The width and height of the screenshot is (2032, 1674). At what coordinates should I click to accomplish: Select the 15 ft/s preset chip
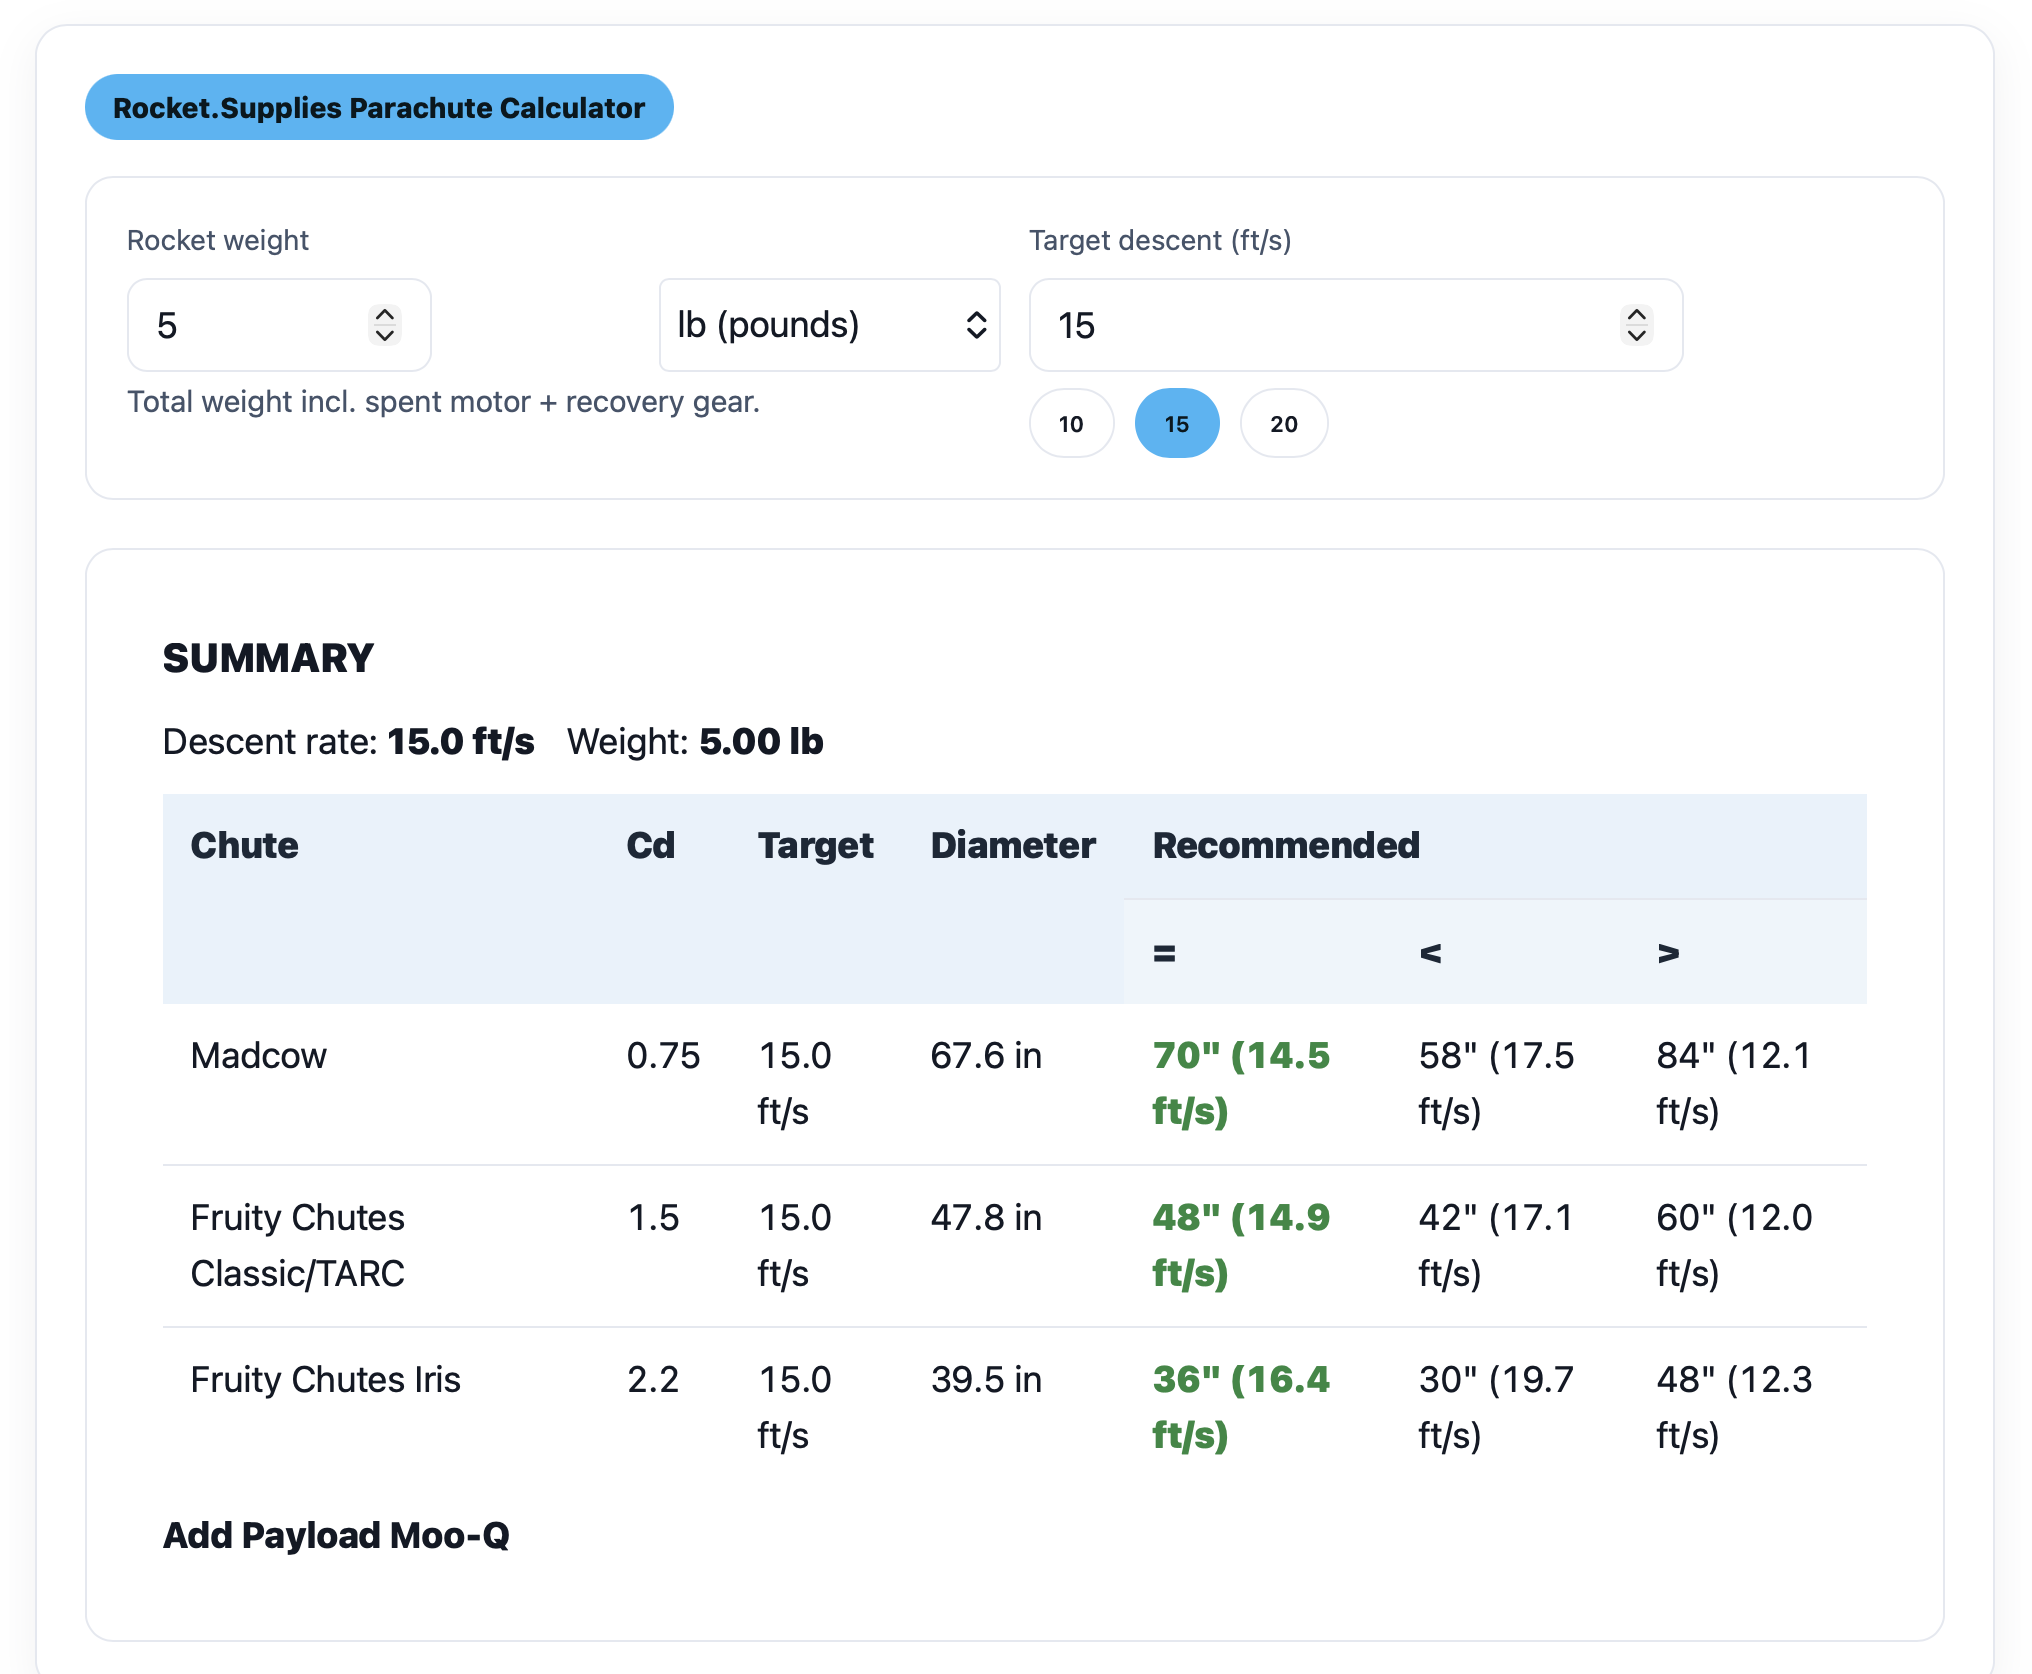(1177, 424)
